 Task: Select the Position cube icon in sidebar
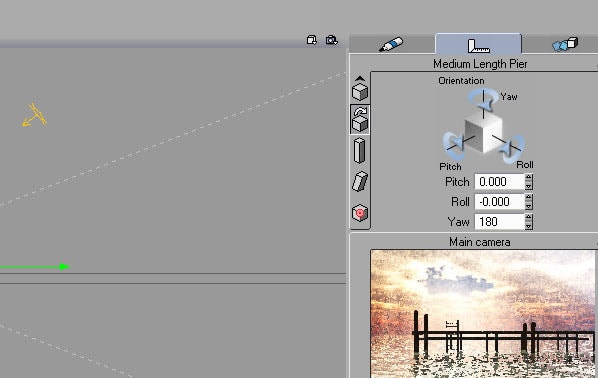point(360,92)
